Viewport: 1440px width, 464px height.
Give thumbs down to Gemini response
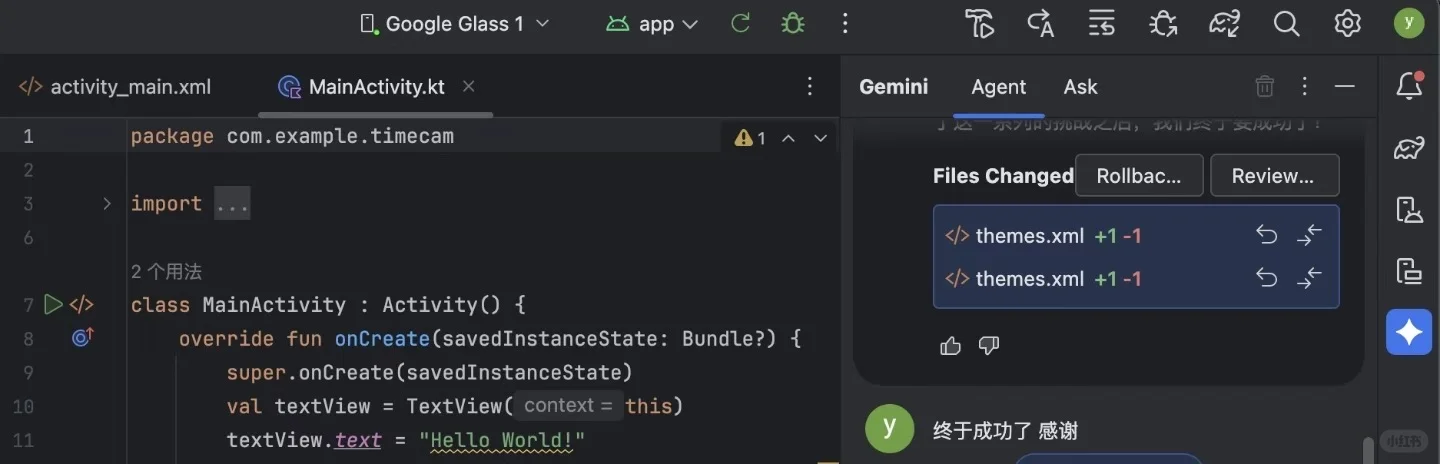pyautogui.click(x=989, y=346)
